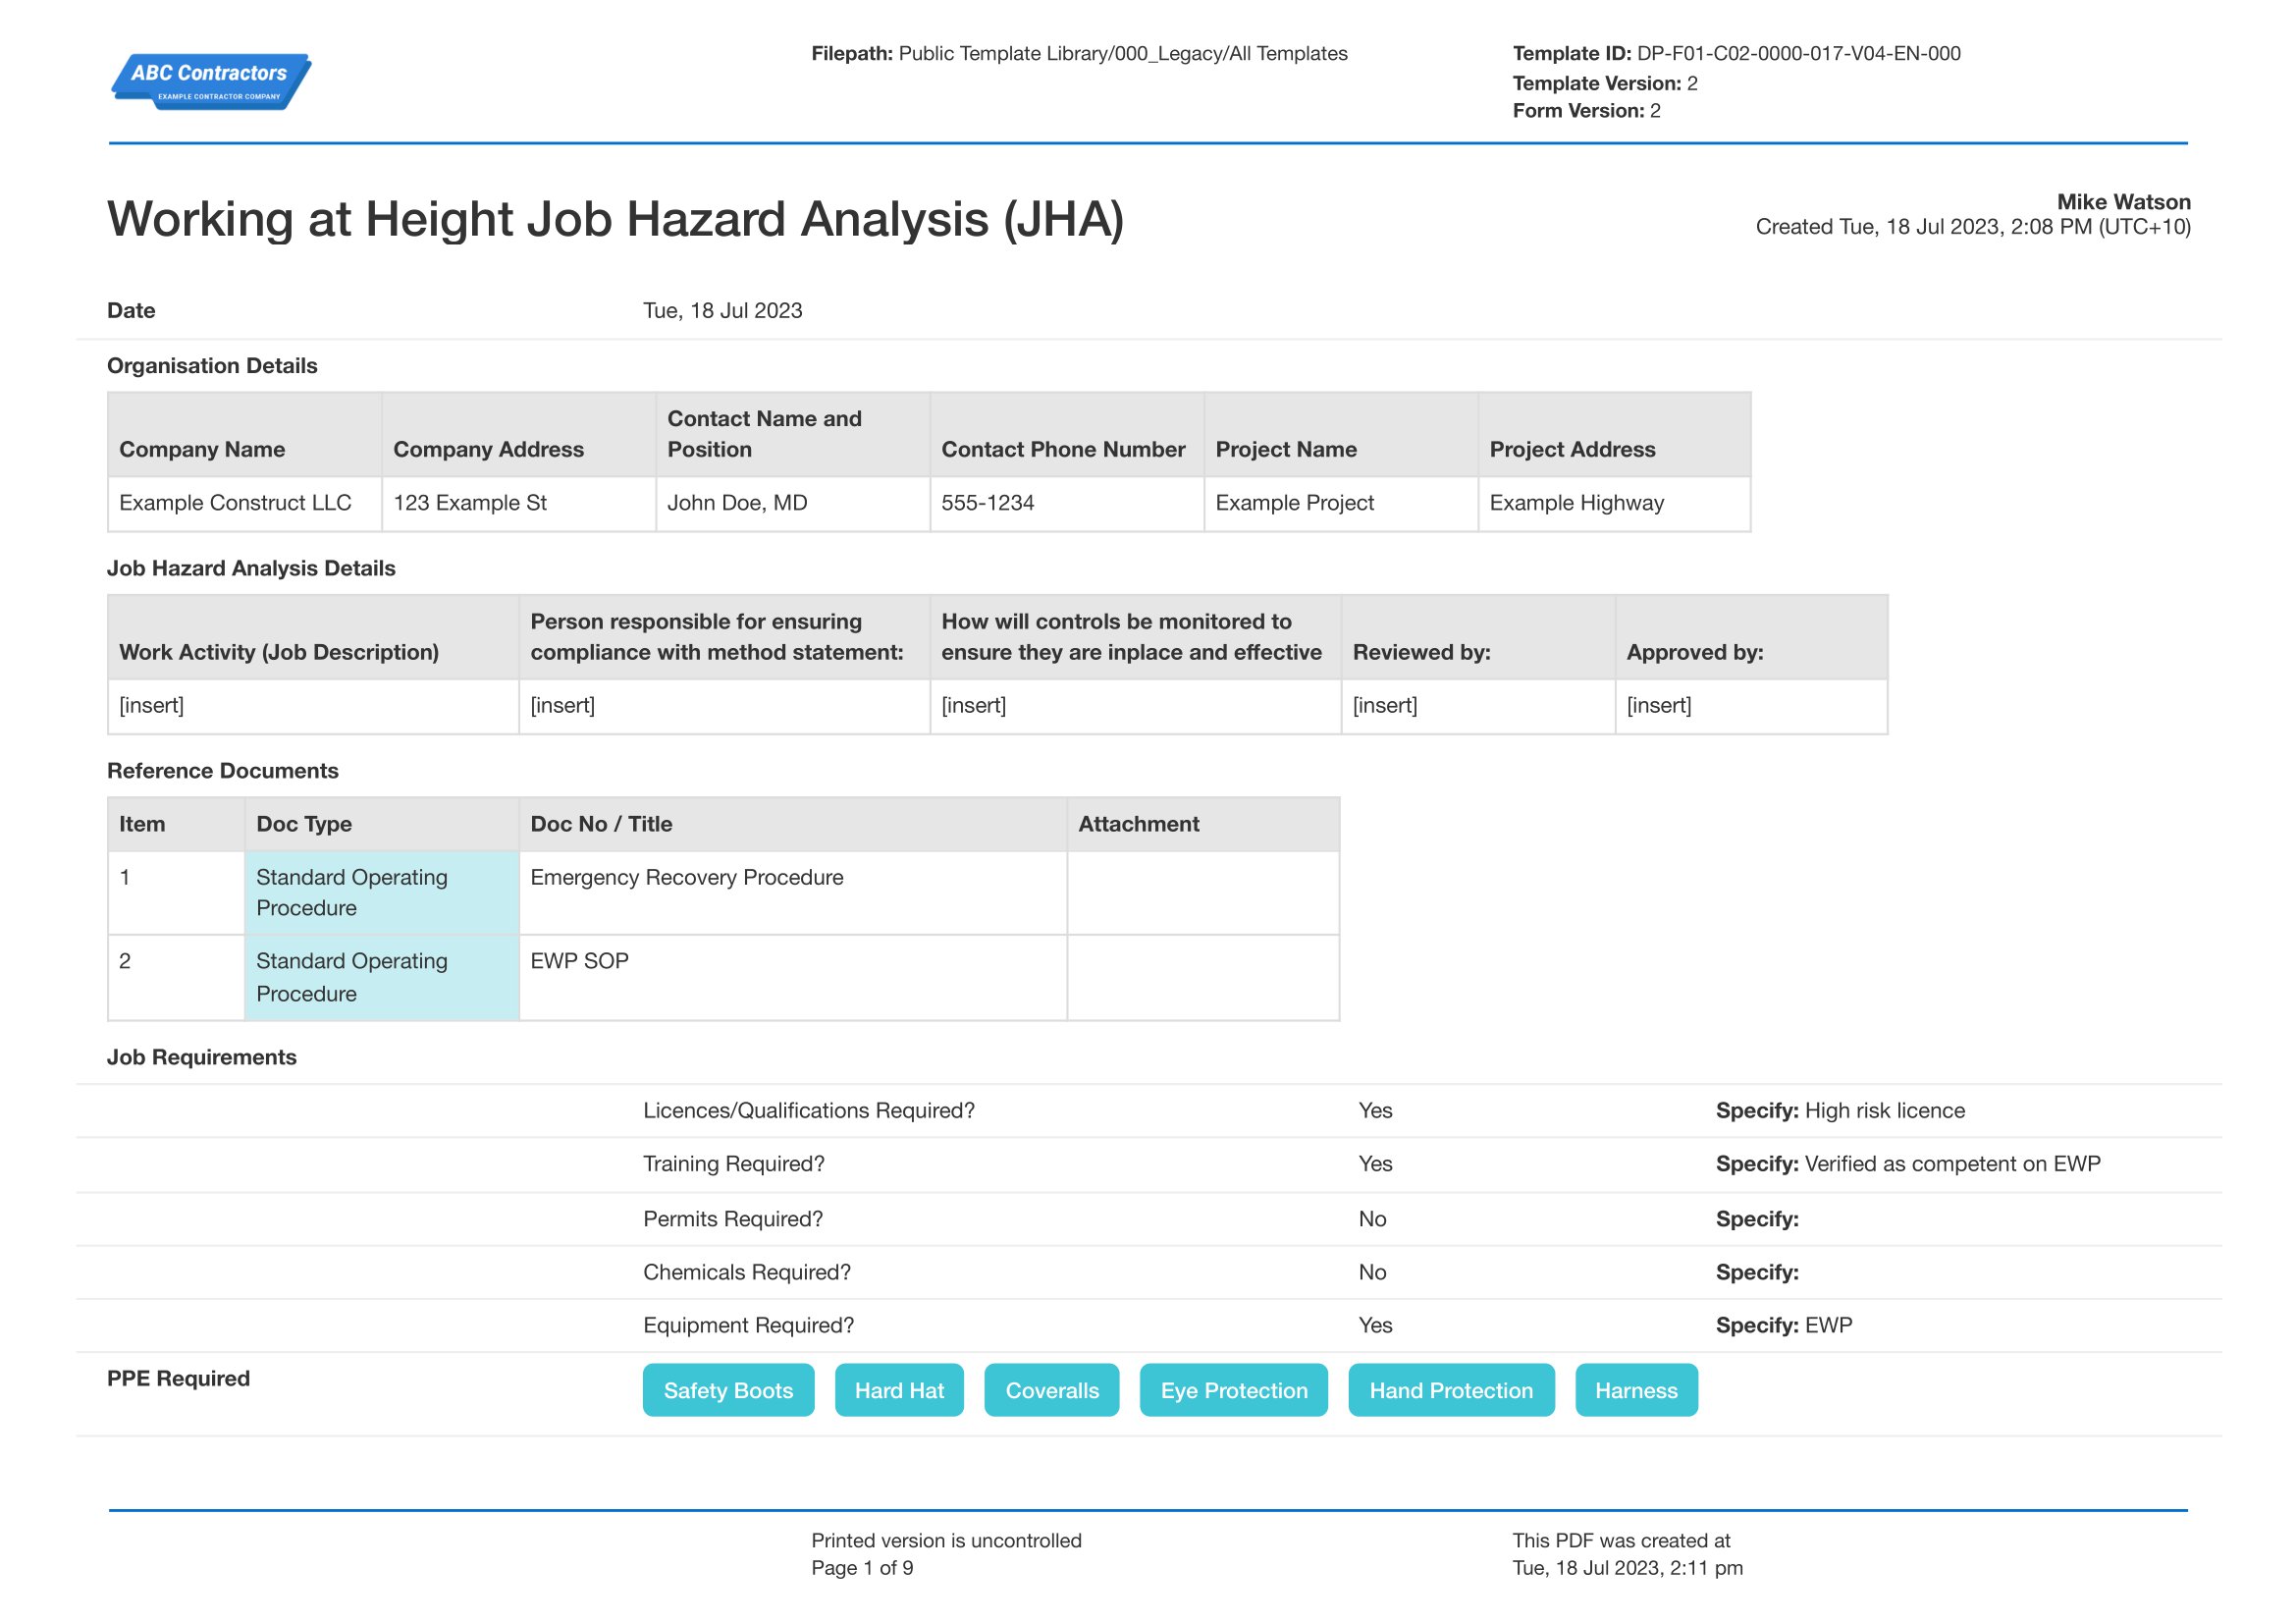Image resolution: width=2296 pixels, height=1623 pixels.
Task: Select the Coveralls PPE tag
Action: tap(1052, 1390)
